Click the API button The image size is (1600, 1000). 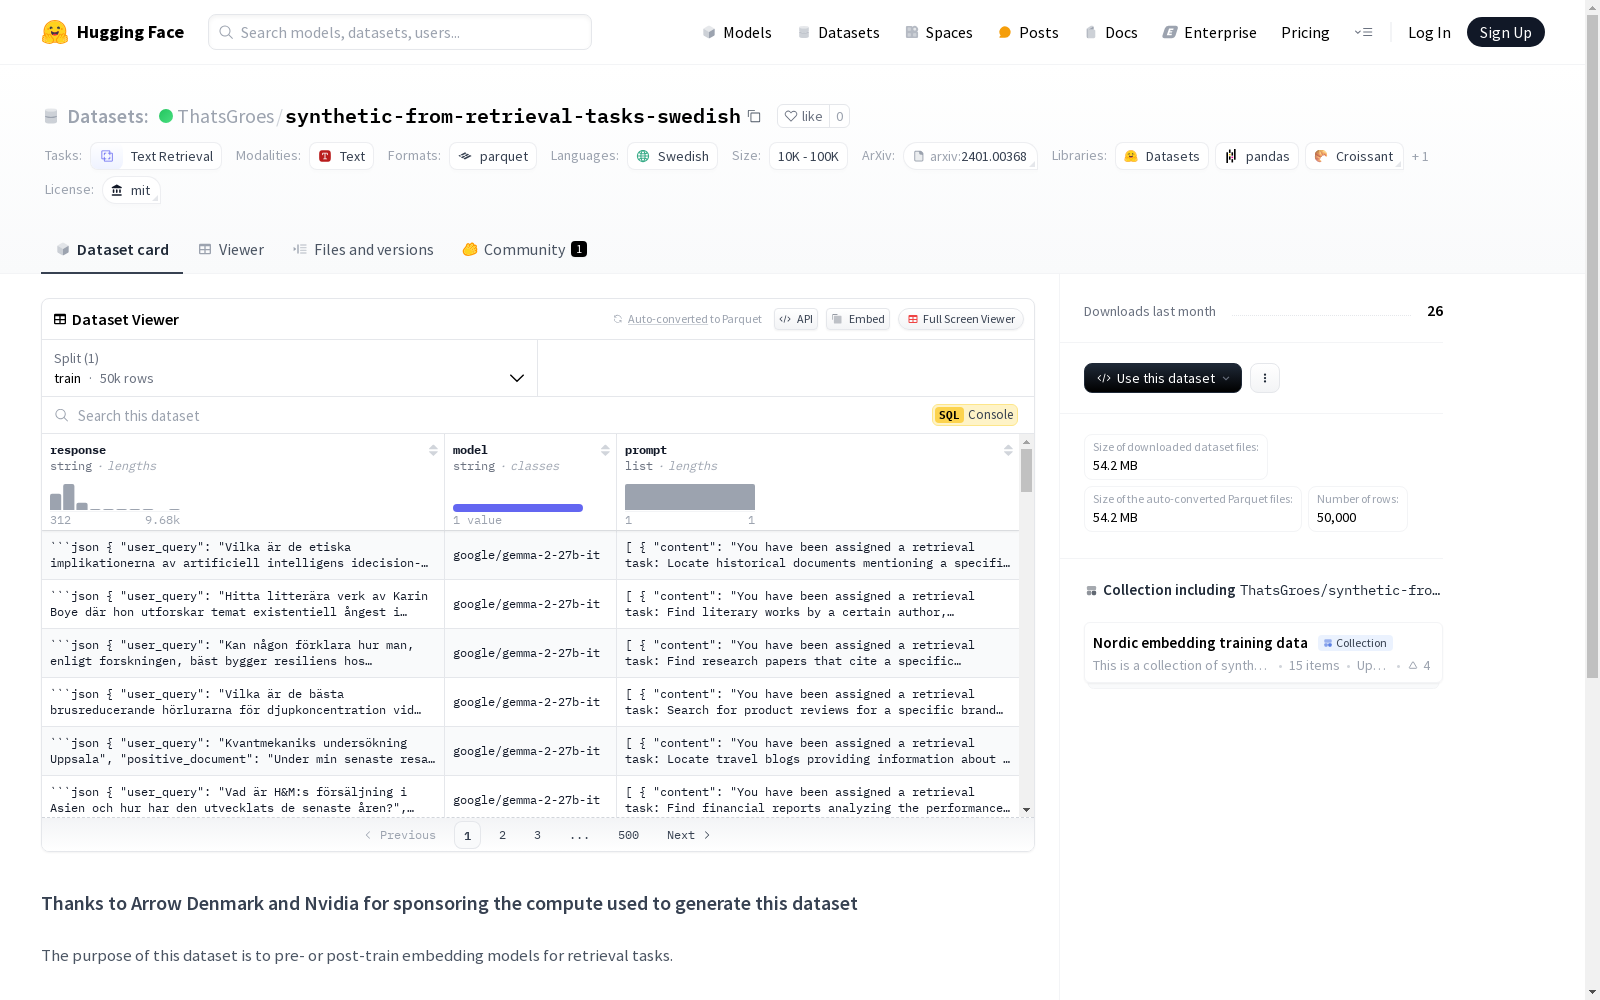pyautogui.click(x=796, y=319)
